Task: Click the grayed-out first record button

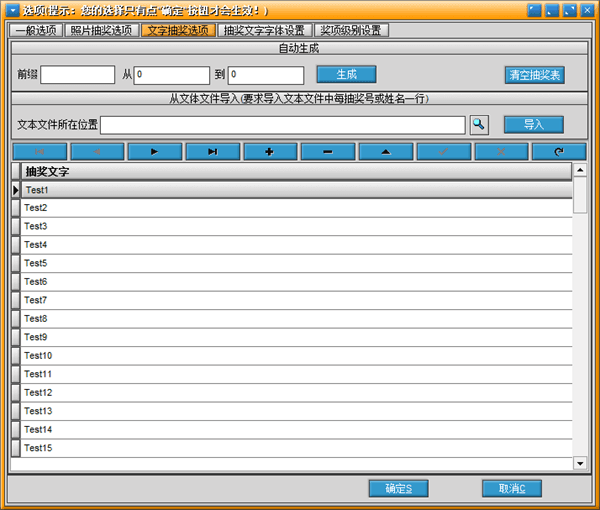Action: point(39,151)
